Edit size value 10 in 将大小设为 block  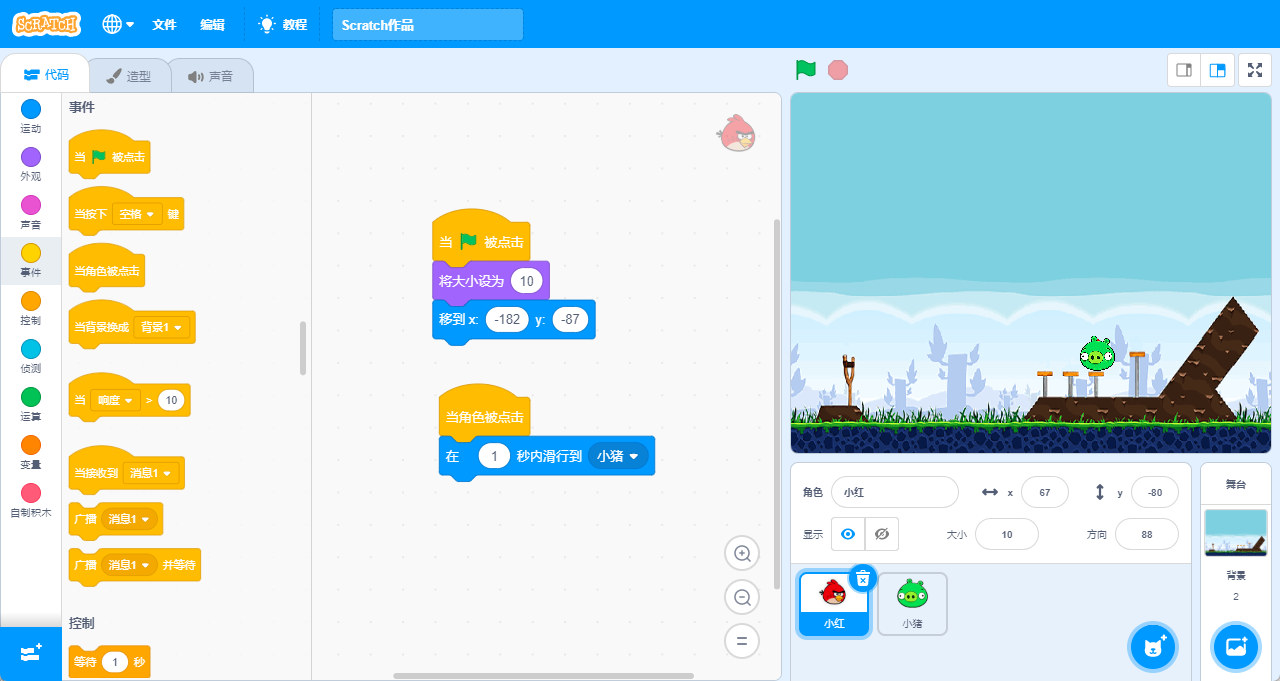pyautogui.click(x=527, y=281)
